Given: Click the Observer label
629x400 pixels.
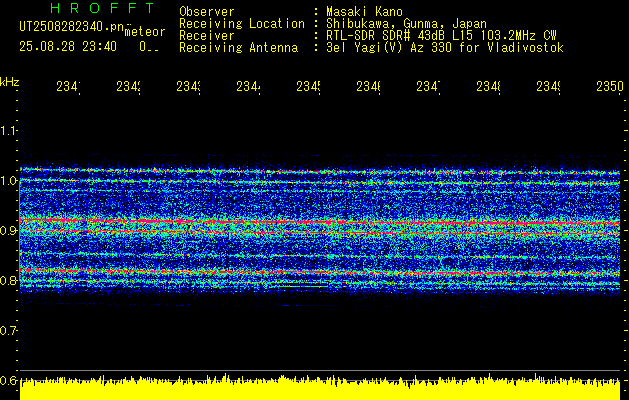Looking at the screenshot, I should click(x=207, y=12).
